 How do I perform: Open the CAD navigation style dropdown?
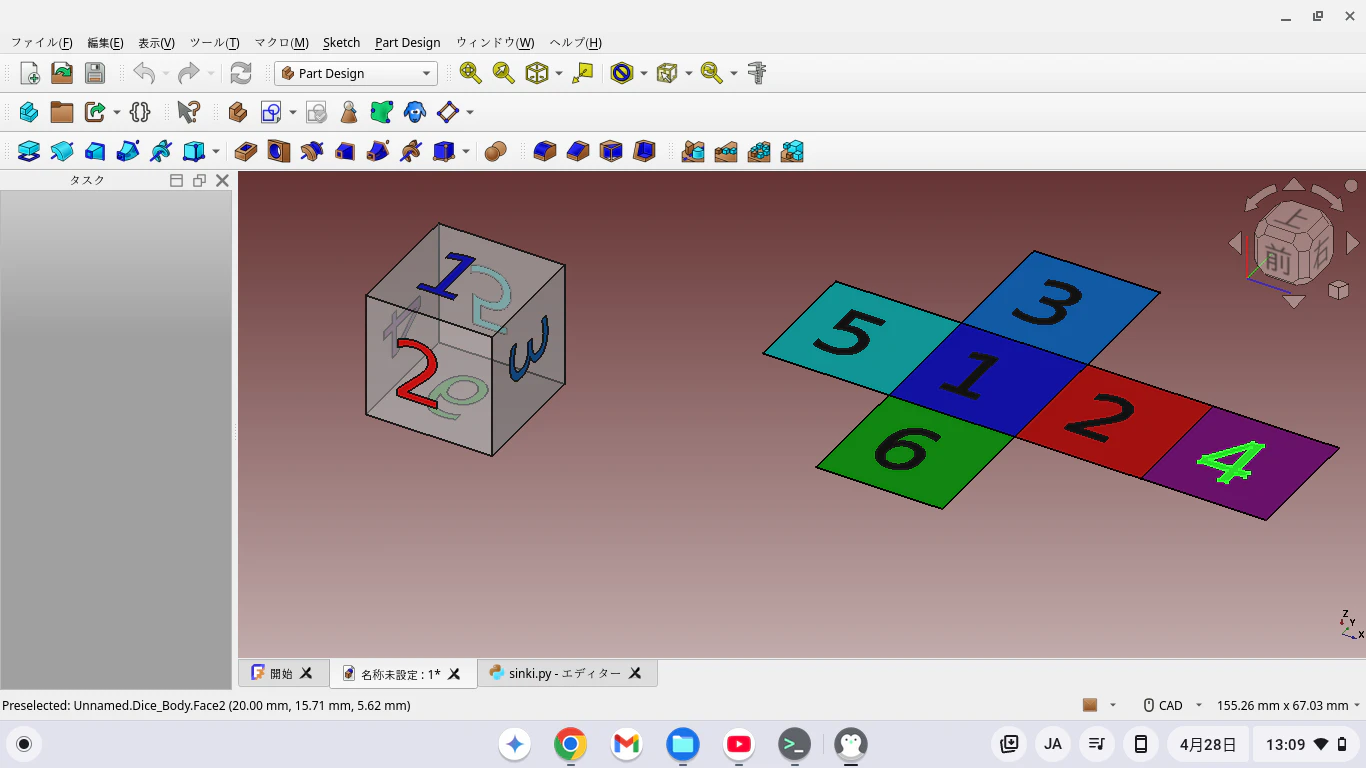1173,705
